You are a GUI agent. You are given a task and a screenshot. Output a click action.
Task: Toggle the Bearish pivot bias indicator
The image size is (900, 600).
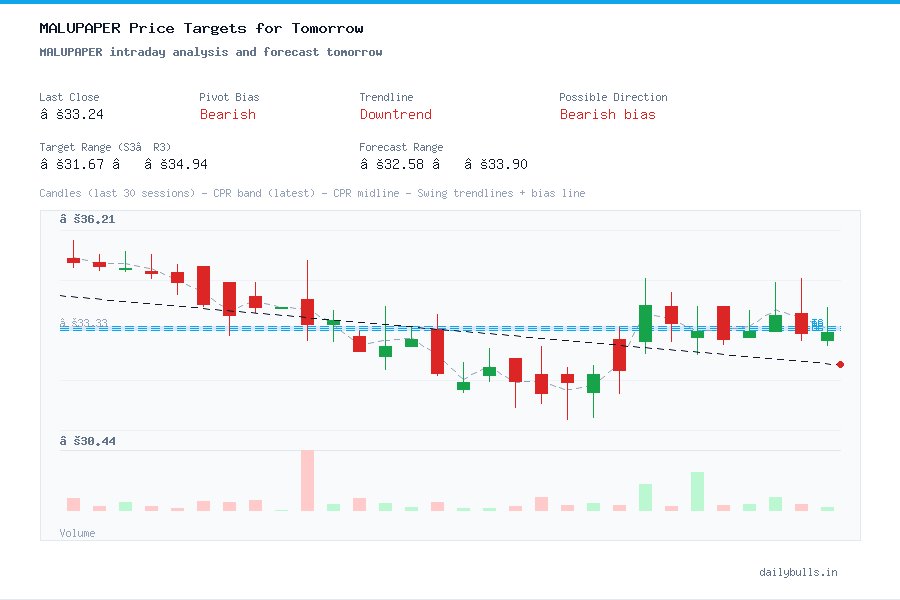(x=228, y=116)
